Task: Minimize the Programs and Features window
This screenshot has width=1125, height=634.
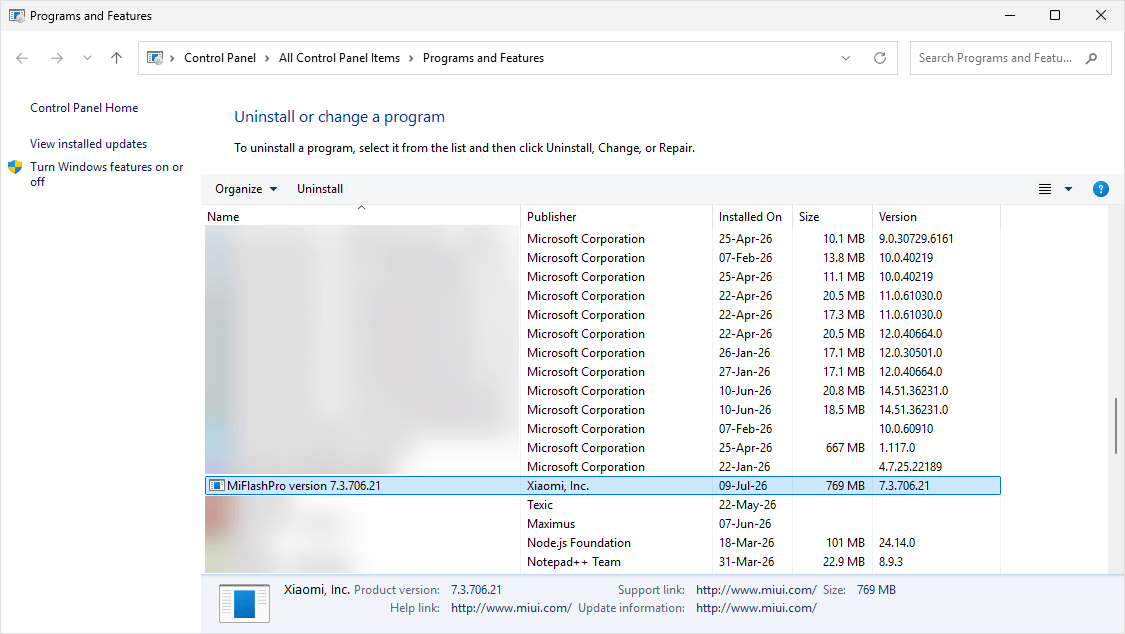Action: coord(1009,15)
